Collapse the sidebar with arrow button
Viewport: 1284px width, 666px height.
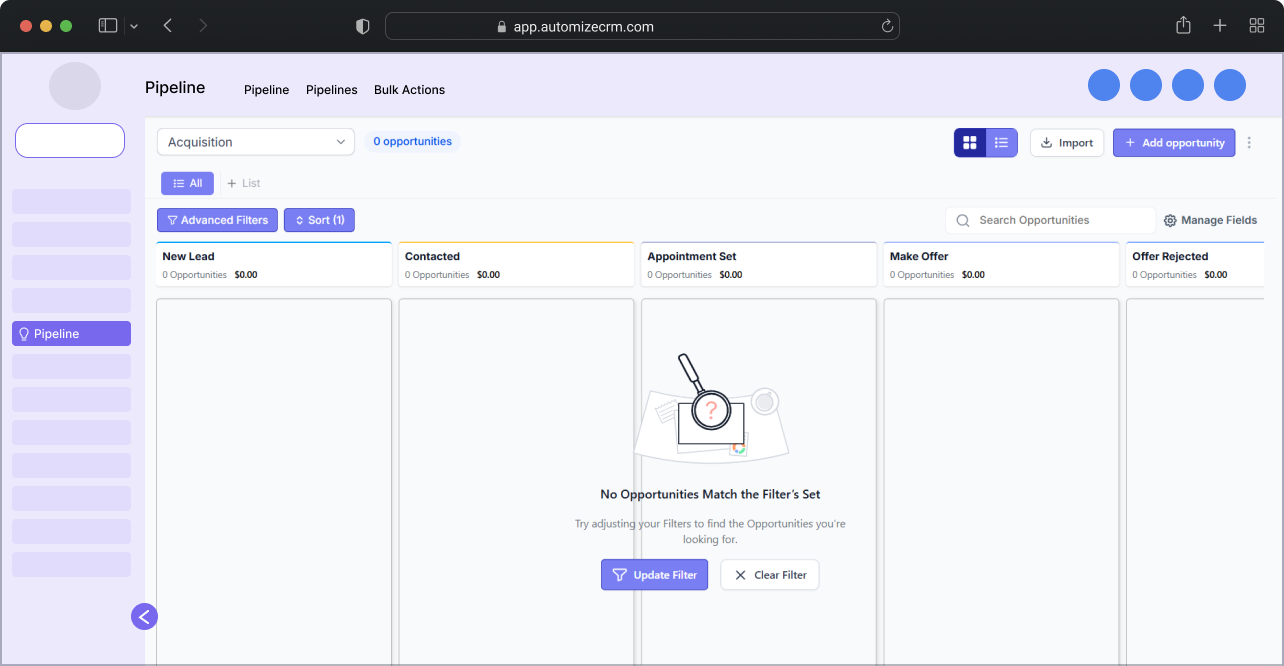144,617
